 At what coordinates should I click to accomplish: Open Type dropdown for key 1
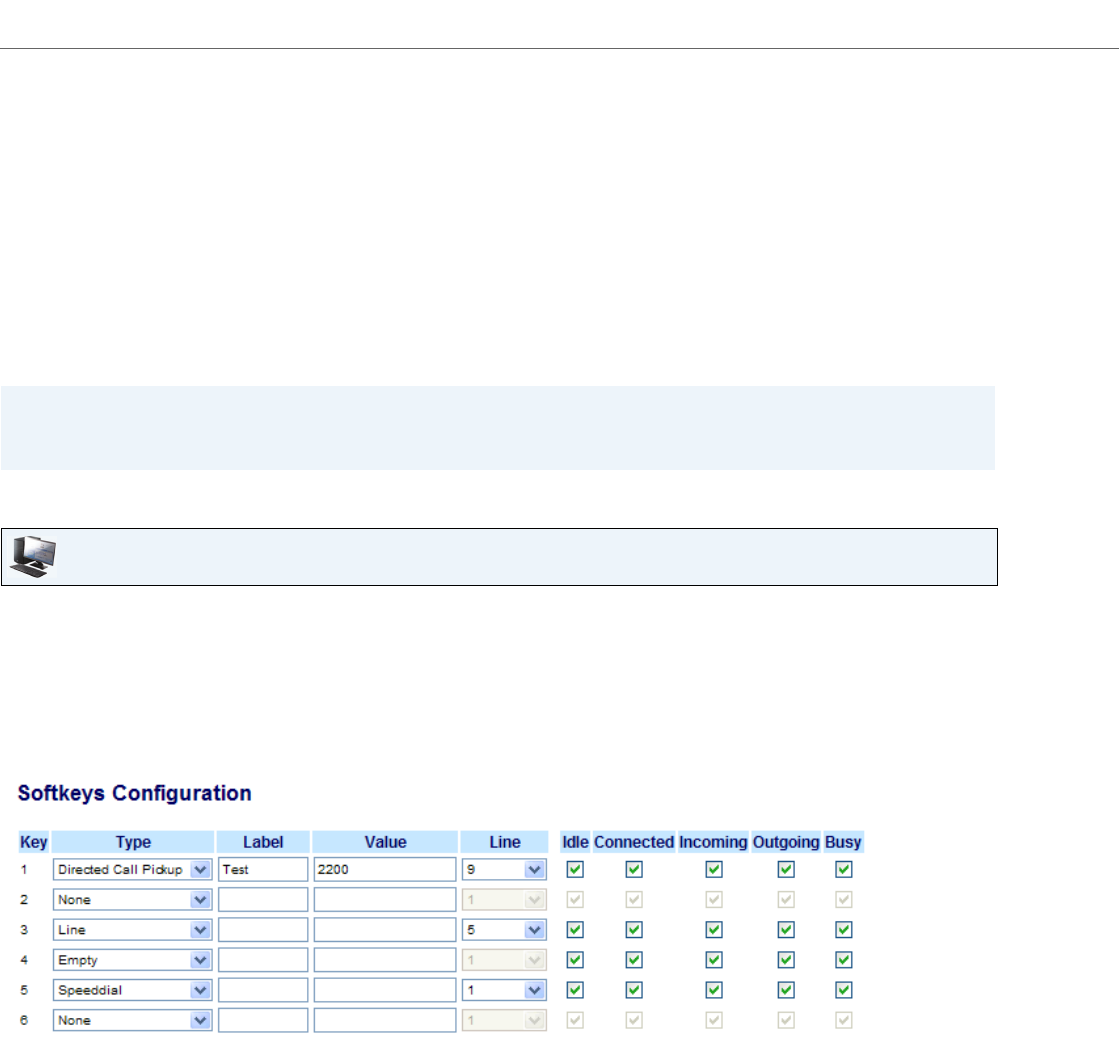pyautogui.click(x=132, y=870)
